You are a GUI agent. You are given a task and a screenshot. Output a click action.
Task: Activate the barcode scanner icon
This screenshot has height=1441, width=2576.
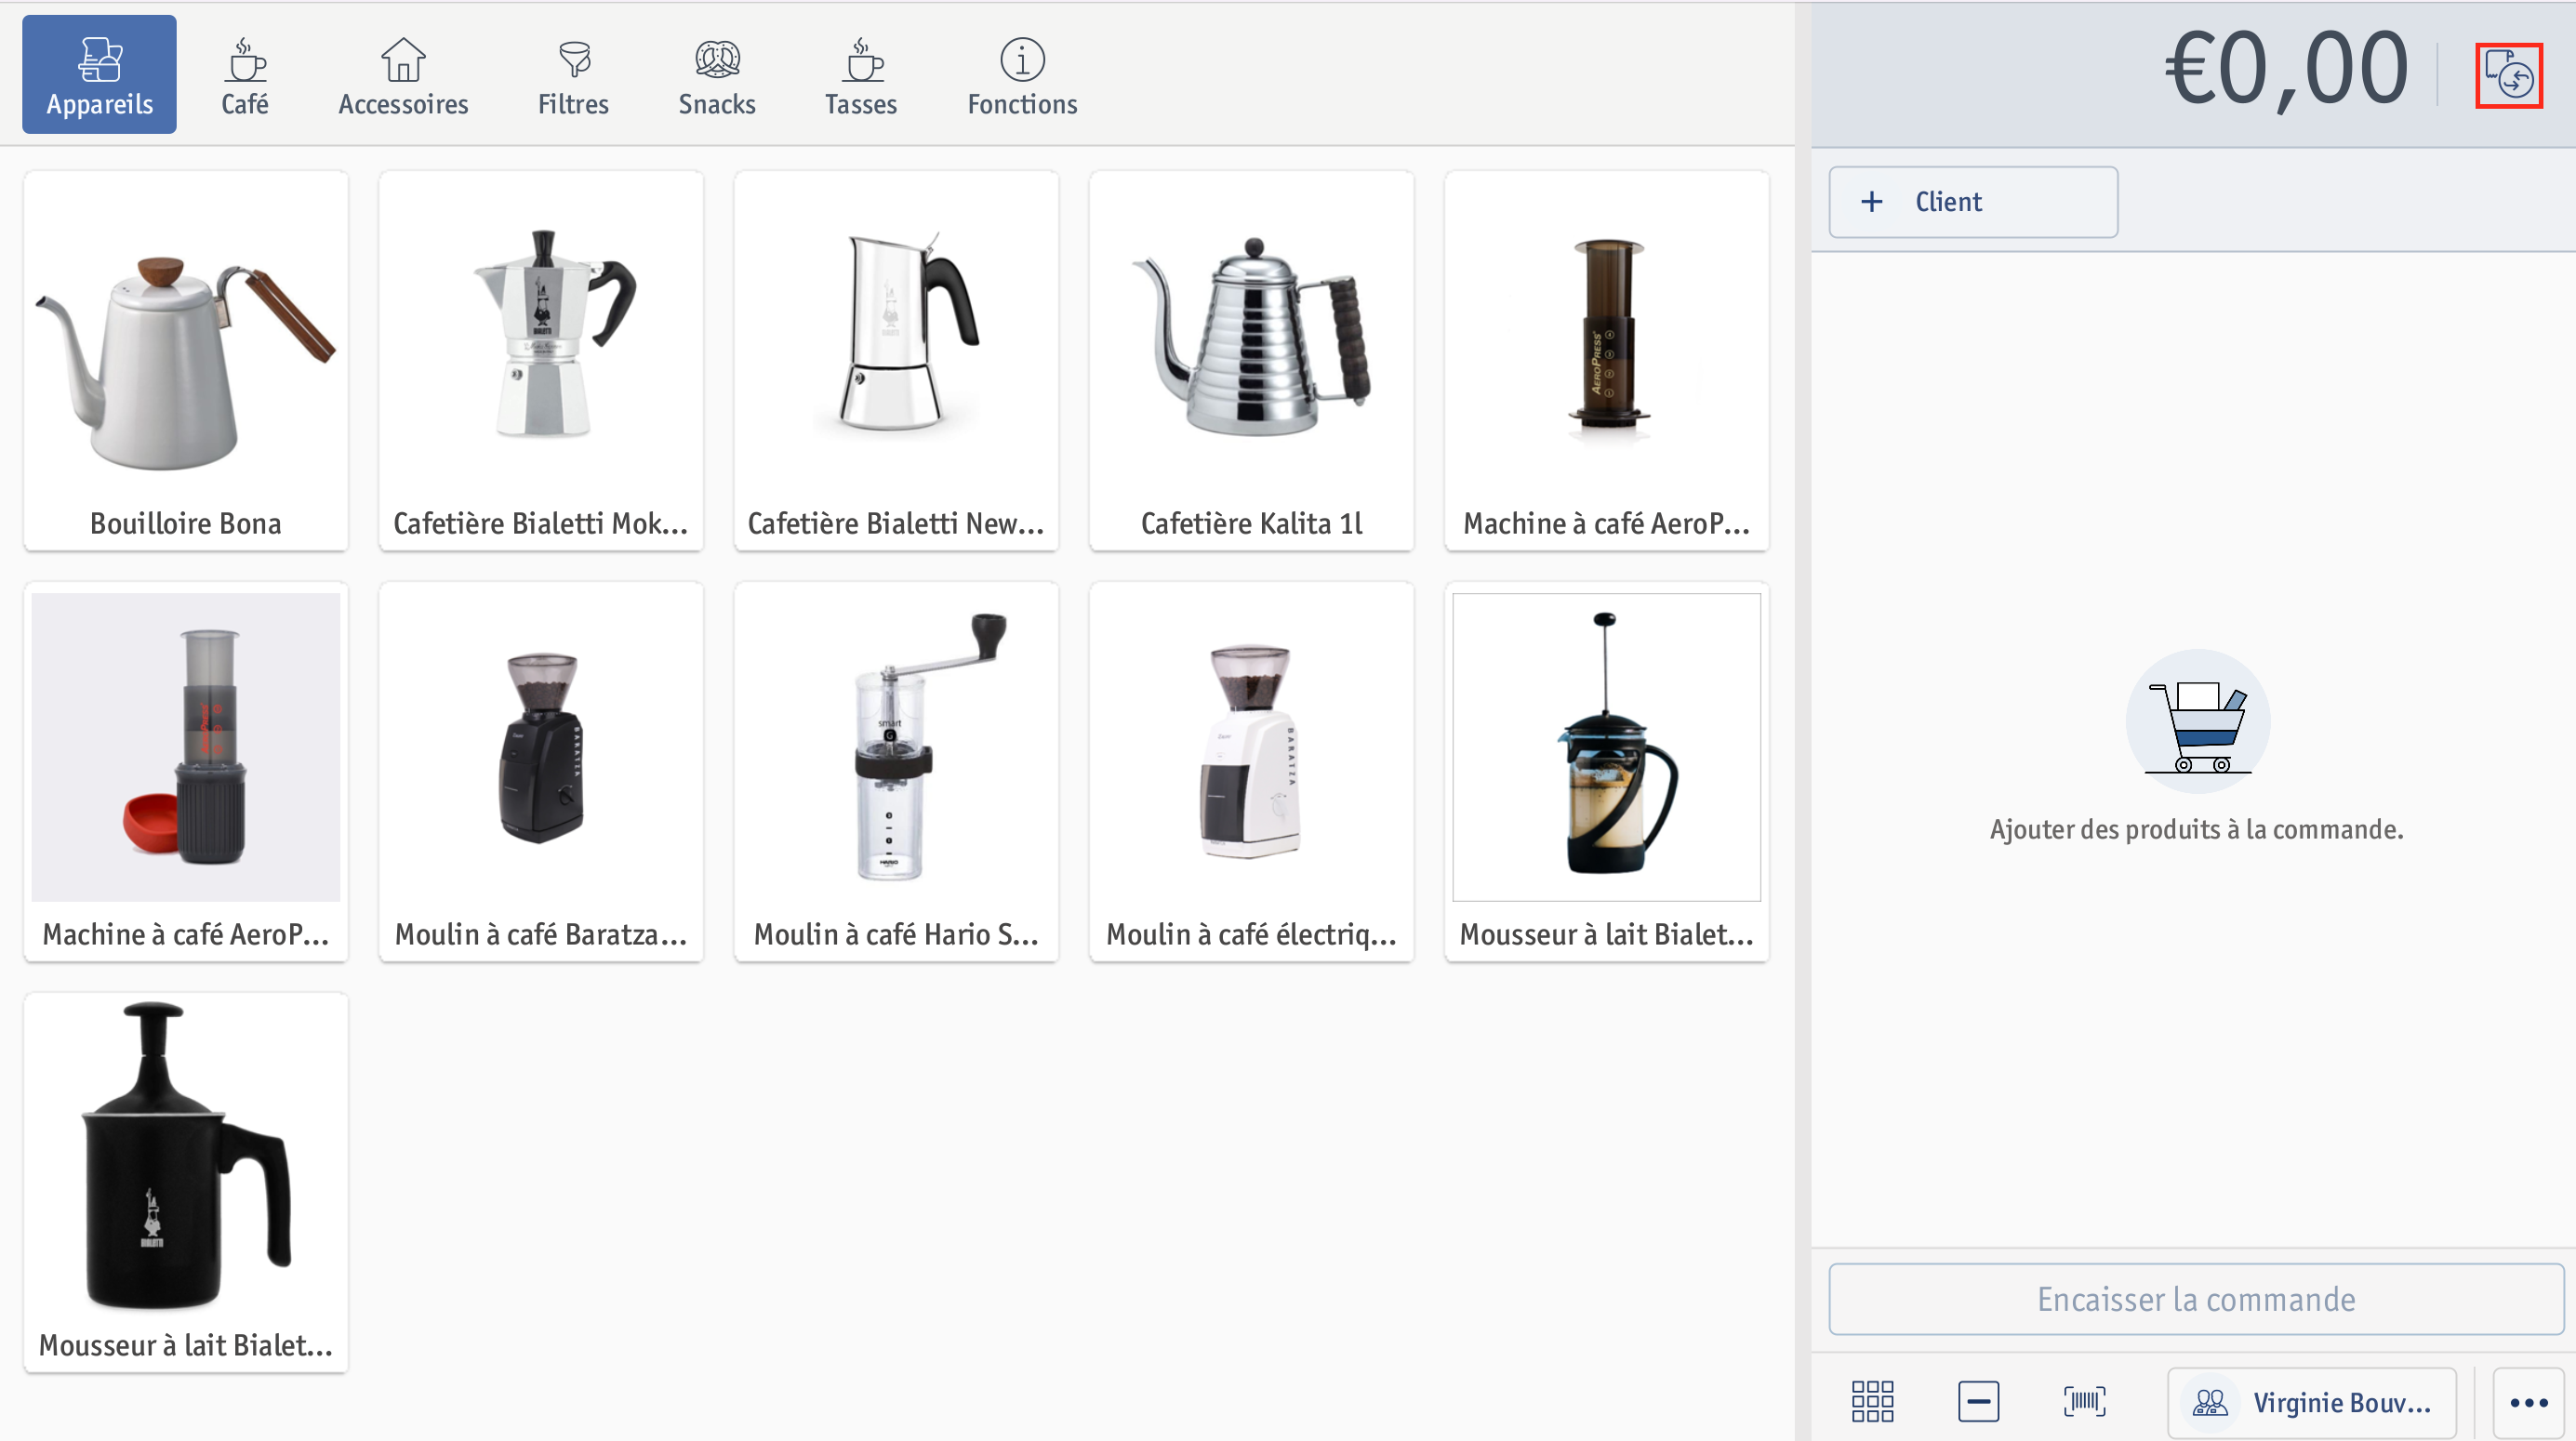[2085, 1402]
